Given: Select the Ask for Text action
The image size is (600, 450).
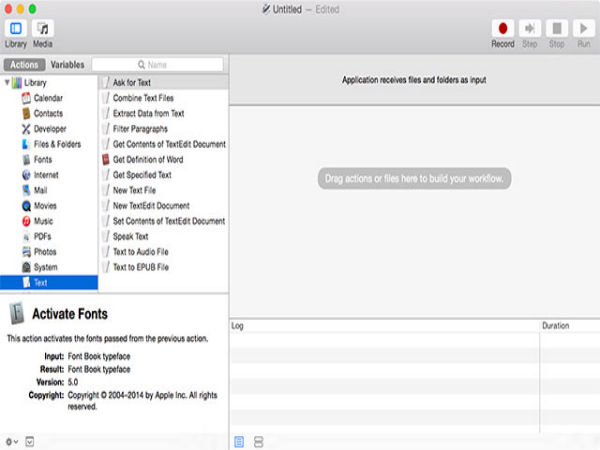Looking at the screenshot, I should tap(164, 83).
